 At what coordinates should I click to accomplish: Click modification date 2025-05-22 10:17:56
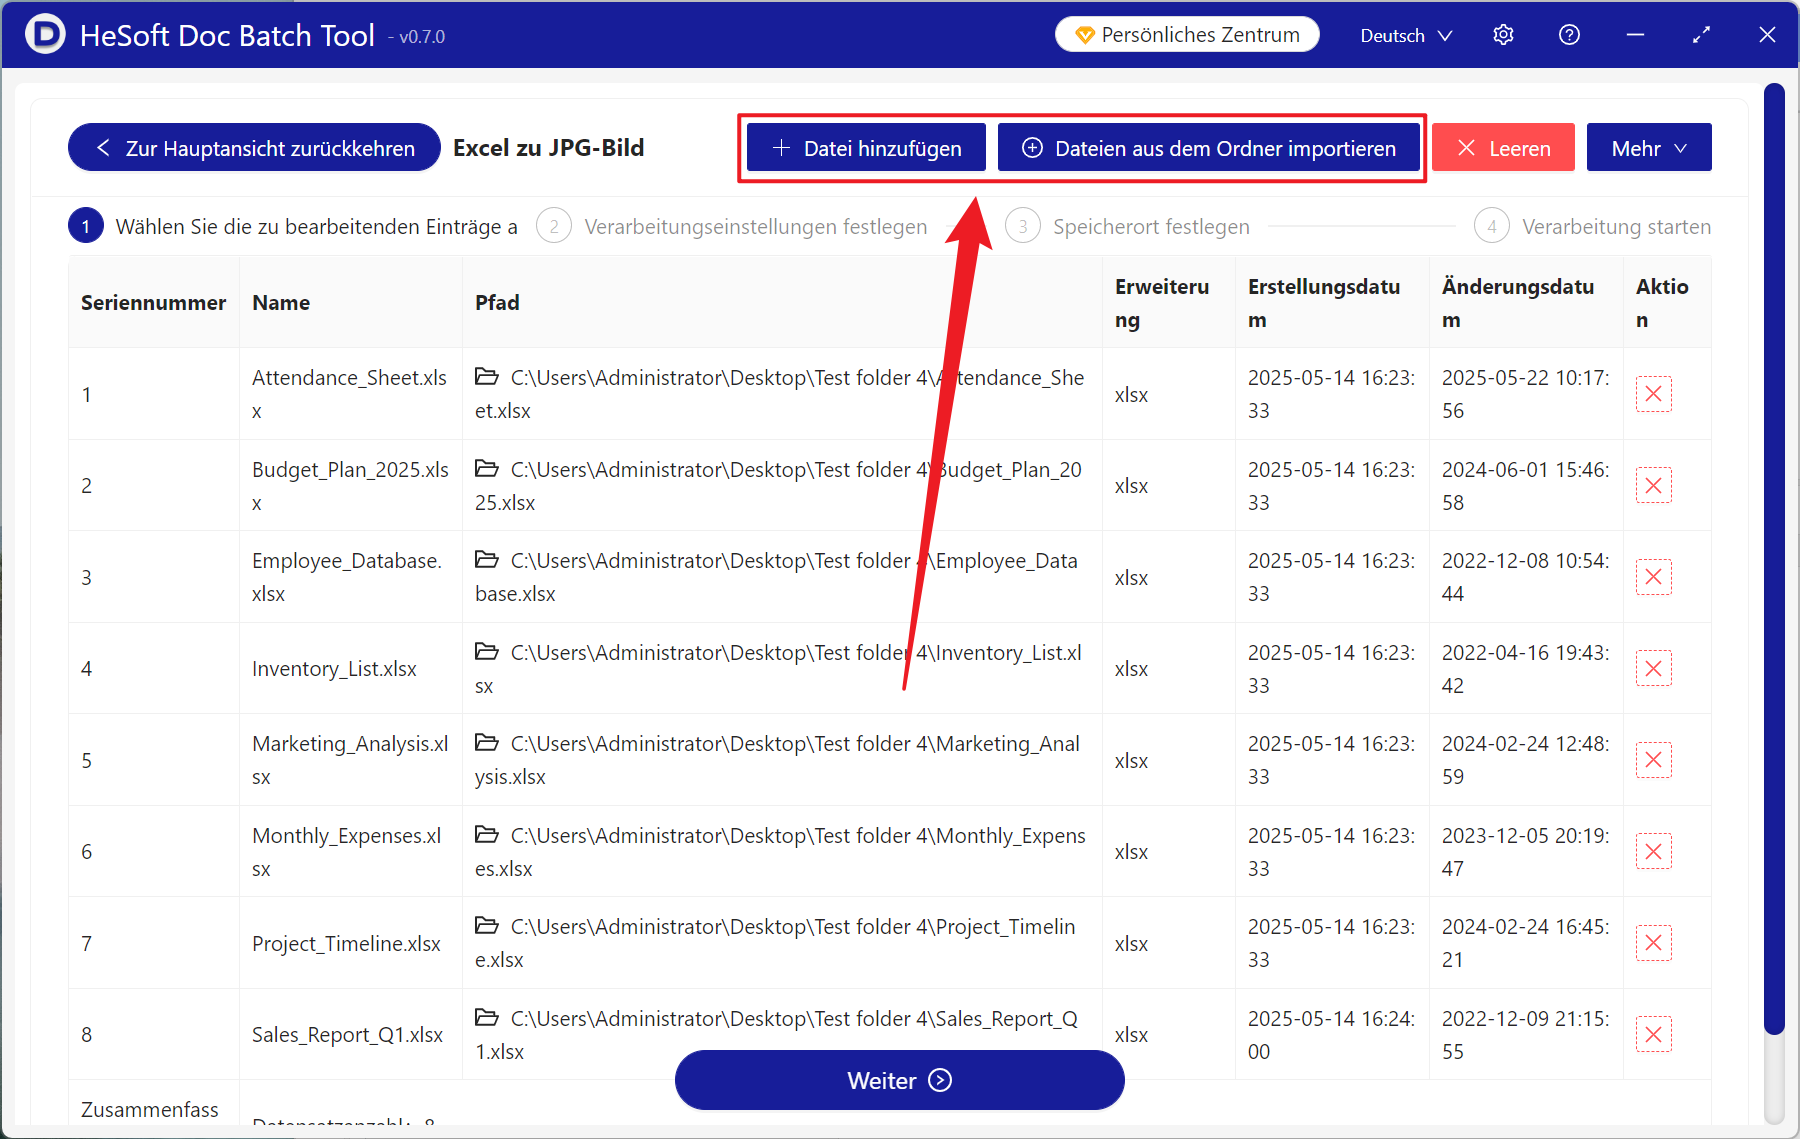1526,394
